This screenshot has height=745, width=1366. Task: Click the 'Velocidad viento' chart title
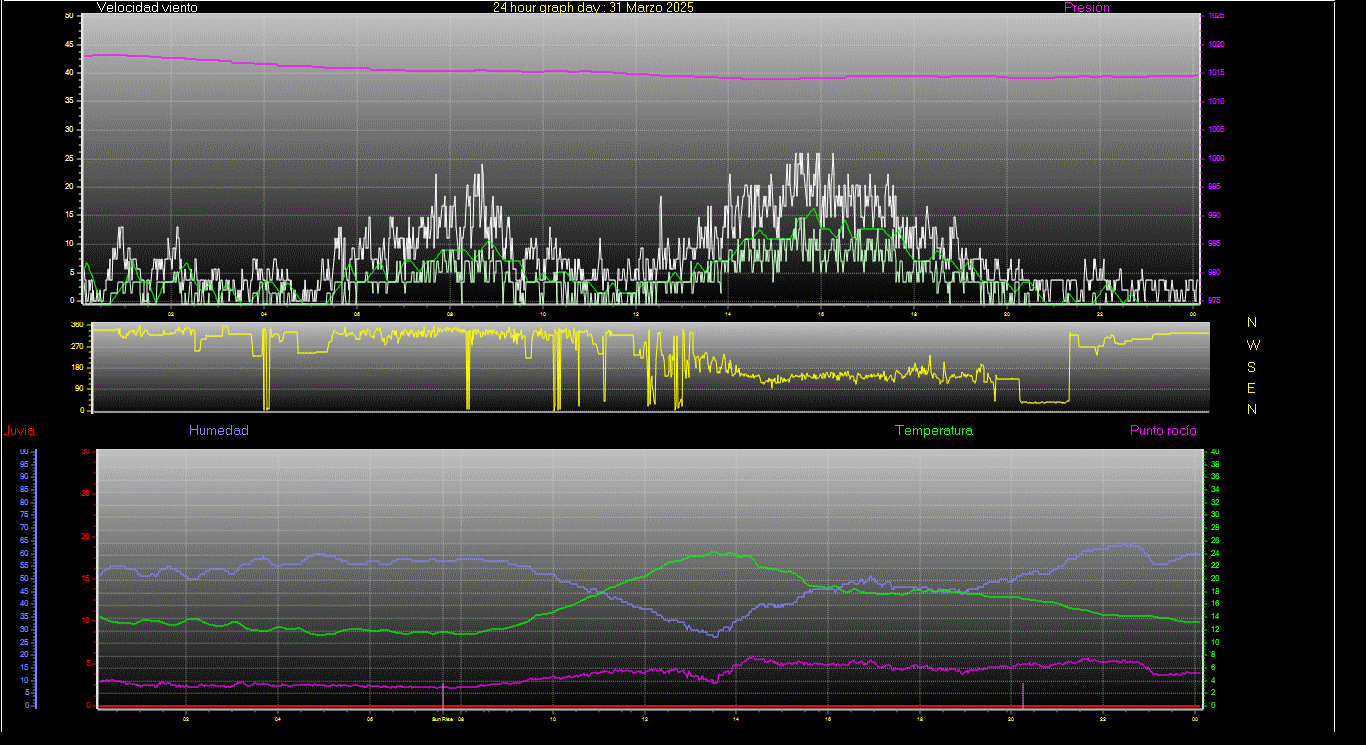point(147,7)
